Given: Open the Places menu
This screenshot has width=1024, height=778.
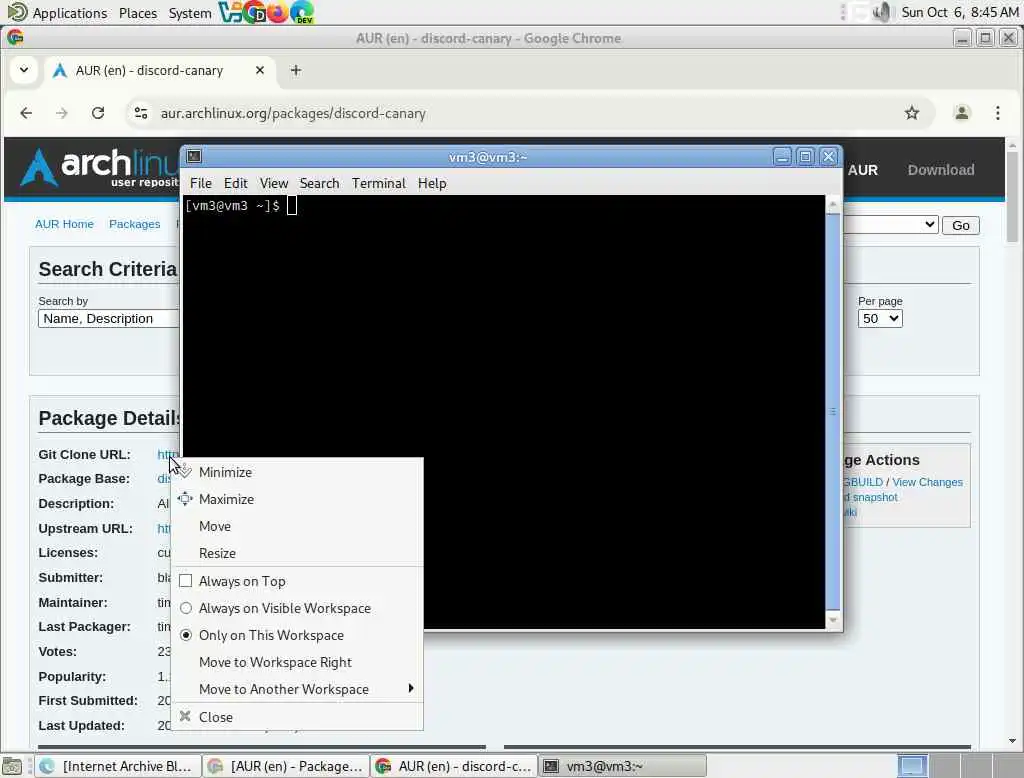Looking at the screenshot, I should click(x=138, y=13).
